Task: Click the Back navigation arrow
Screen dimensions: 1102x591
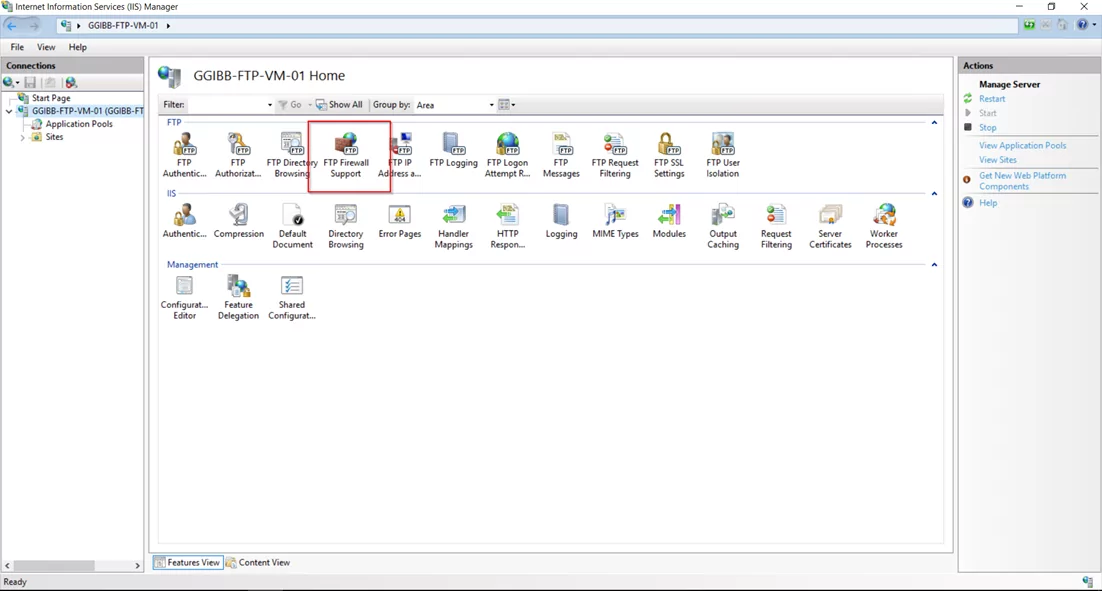Action: (12, 25)
